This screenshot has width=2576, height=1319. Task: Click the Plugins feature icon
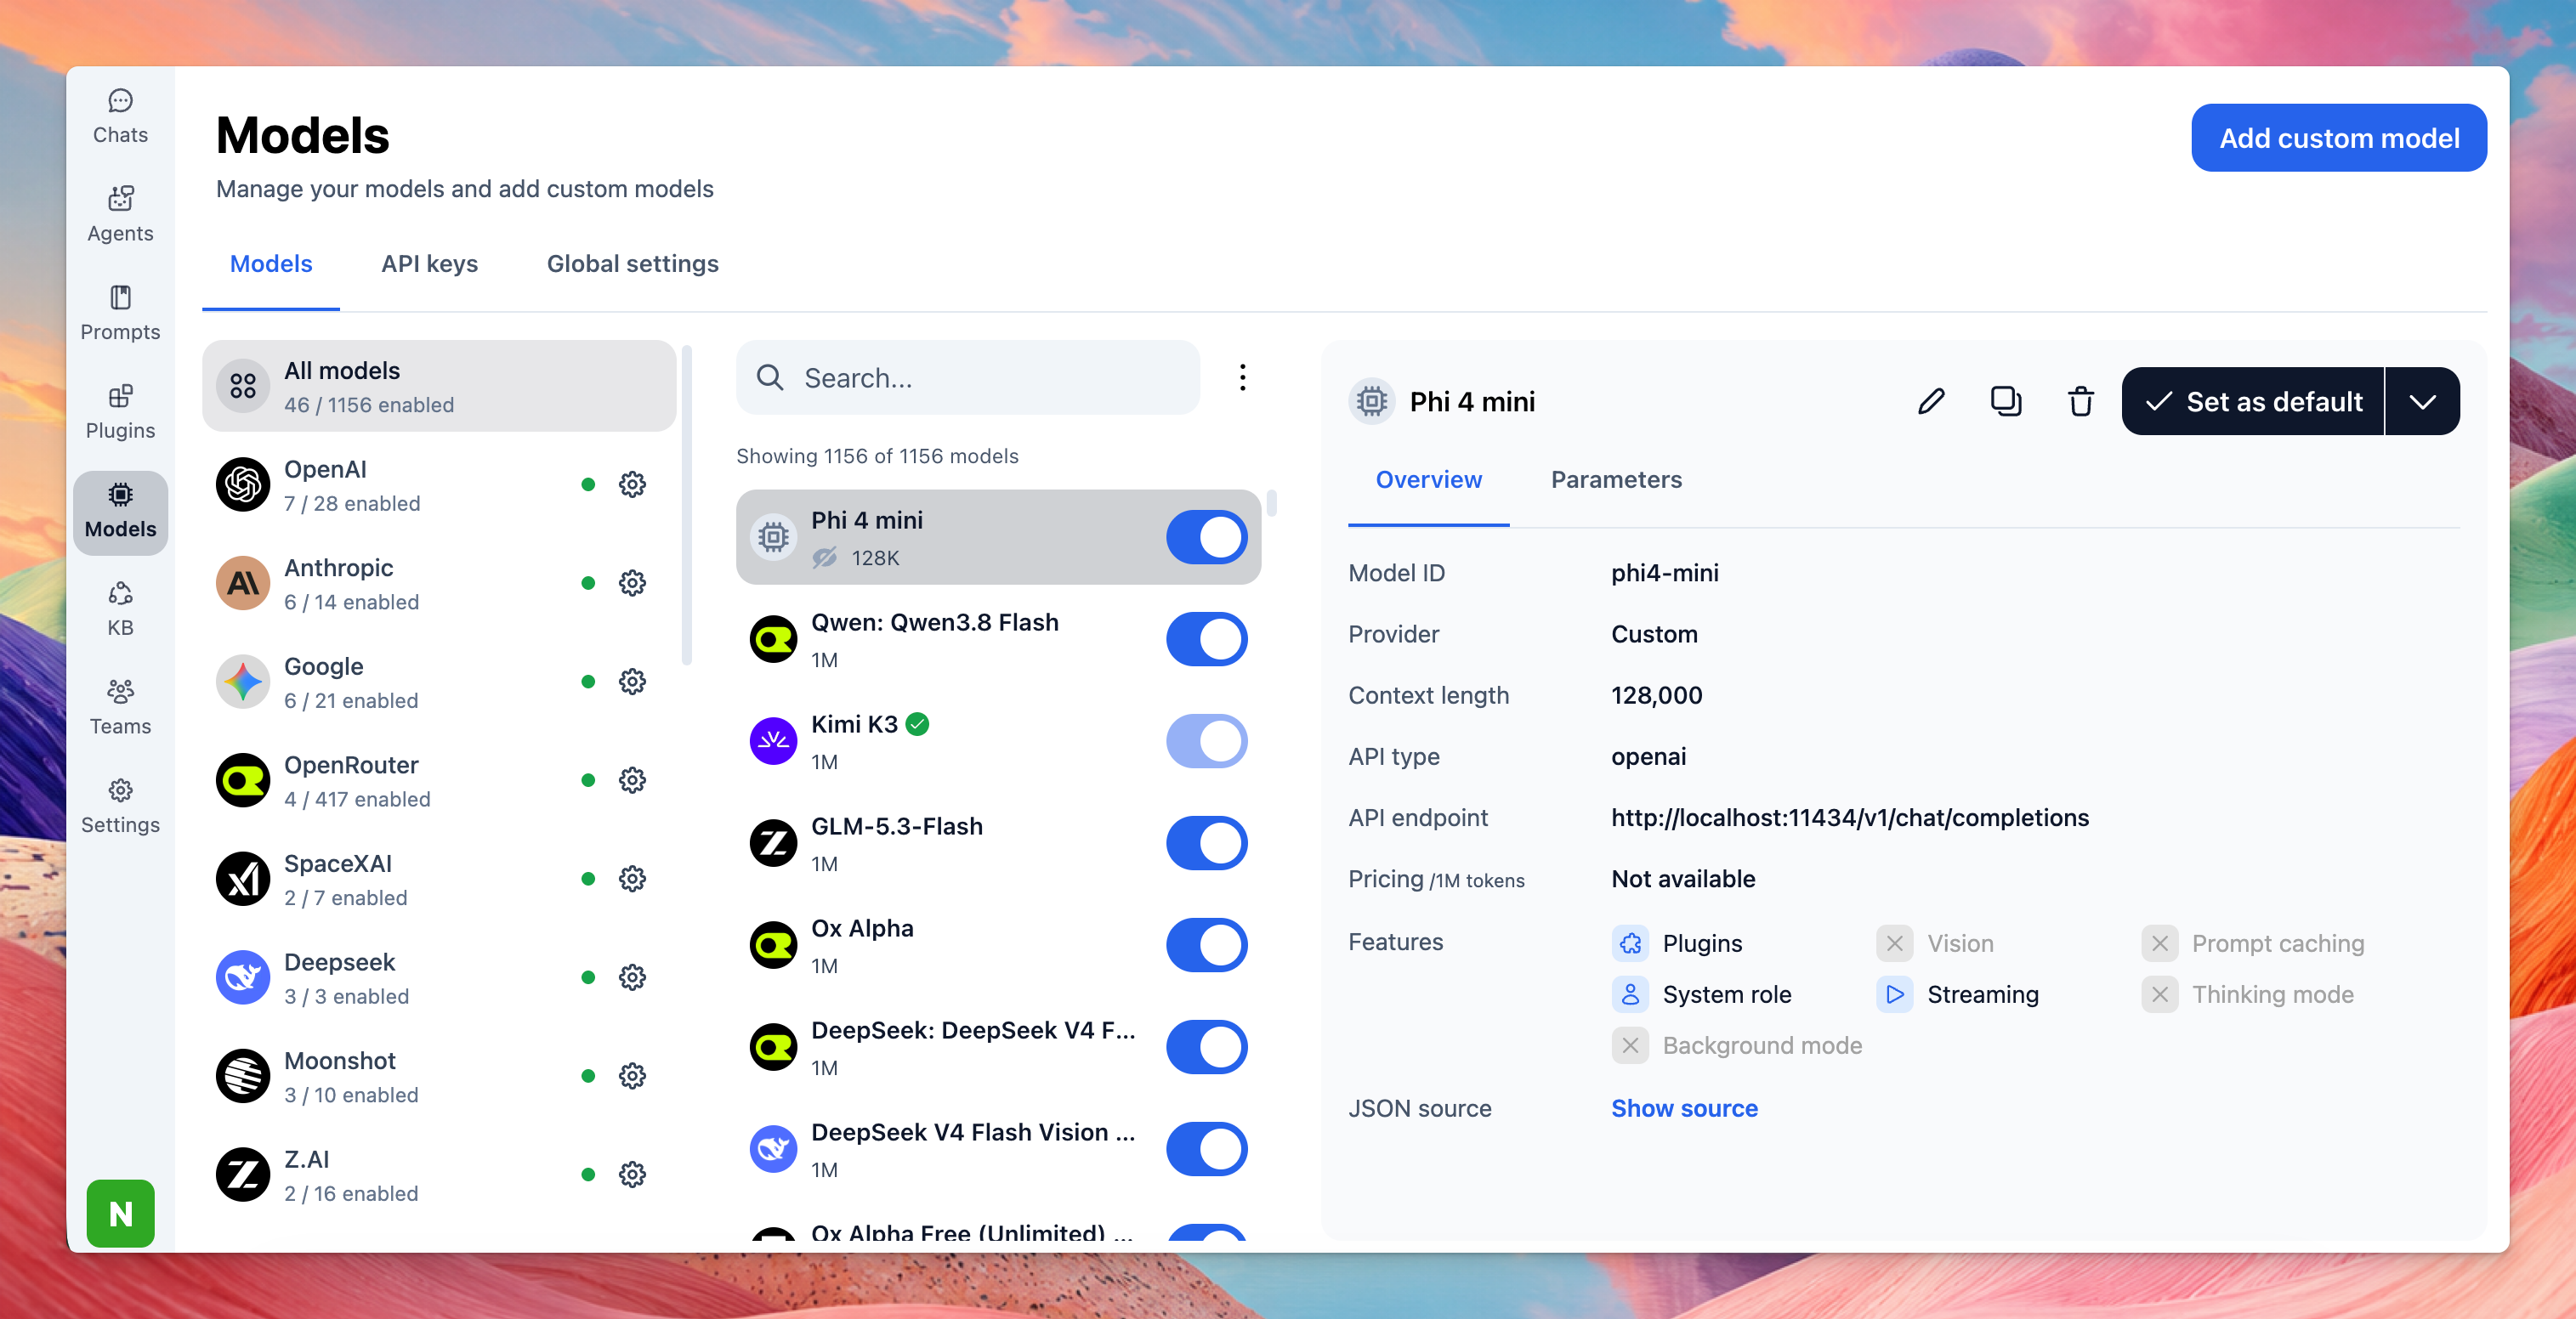pyautogui.click(x=1630, y=943)
